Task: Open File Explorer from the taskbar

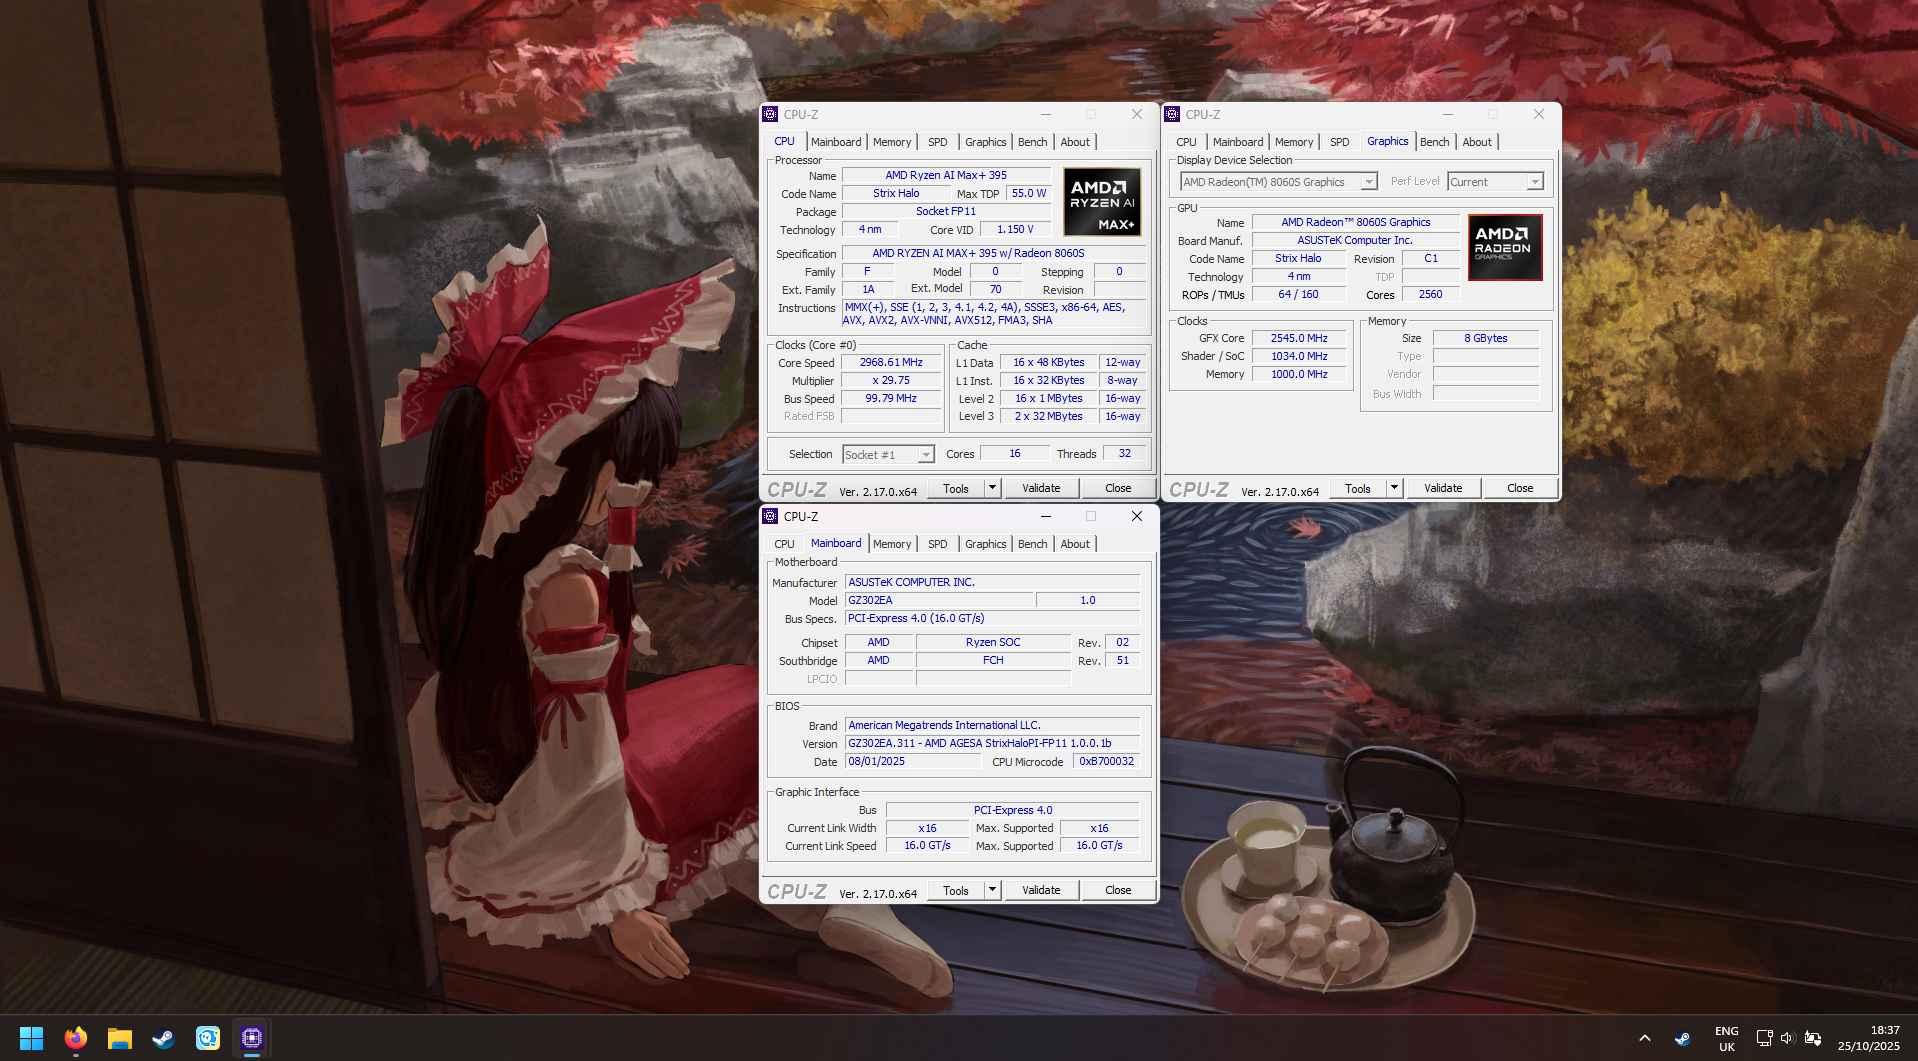Action: [120, 1038]
